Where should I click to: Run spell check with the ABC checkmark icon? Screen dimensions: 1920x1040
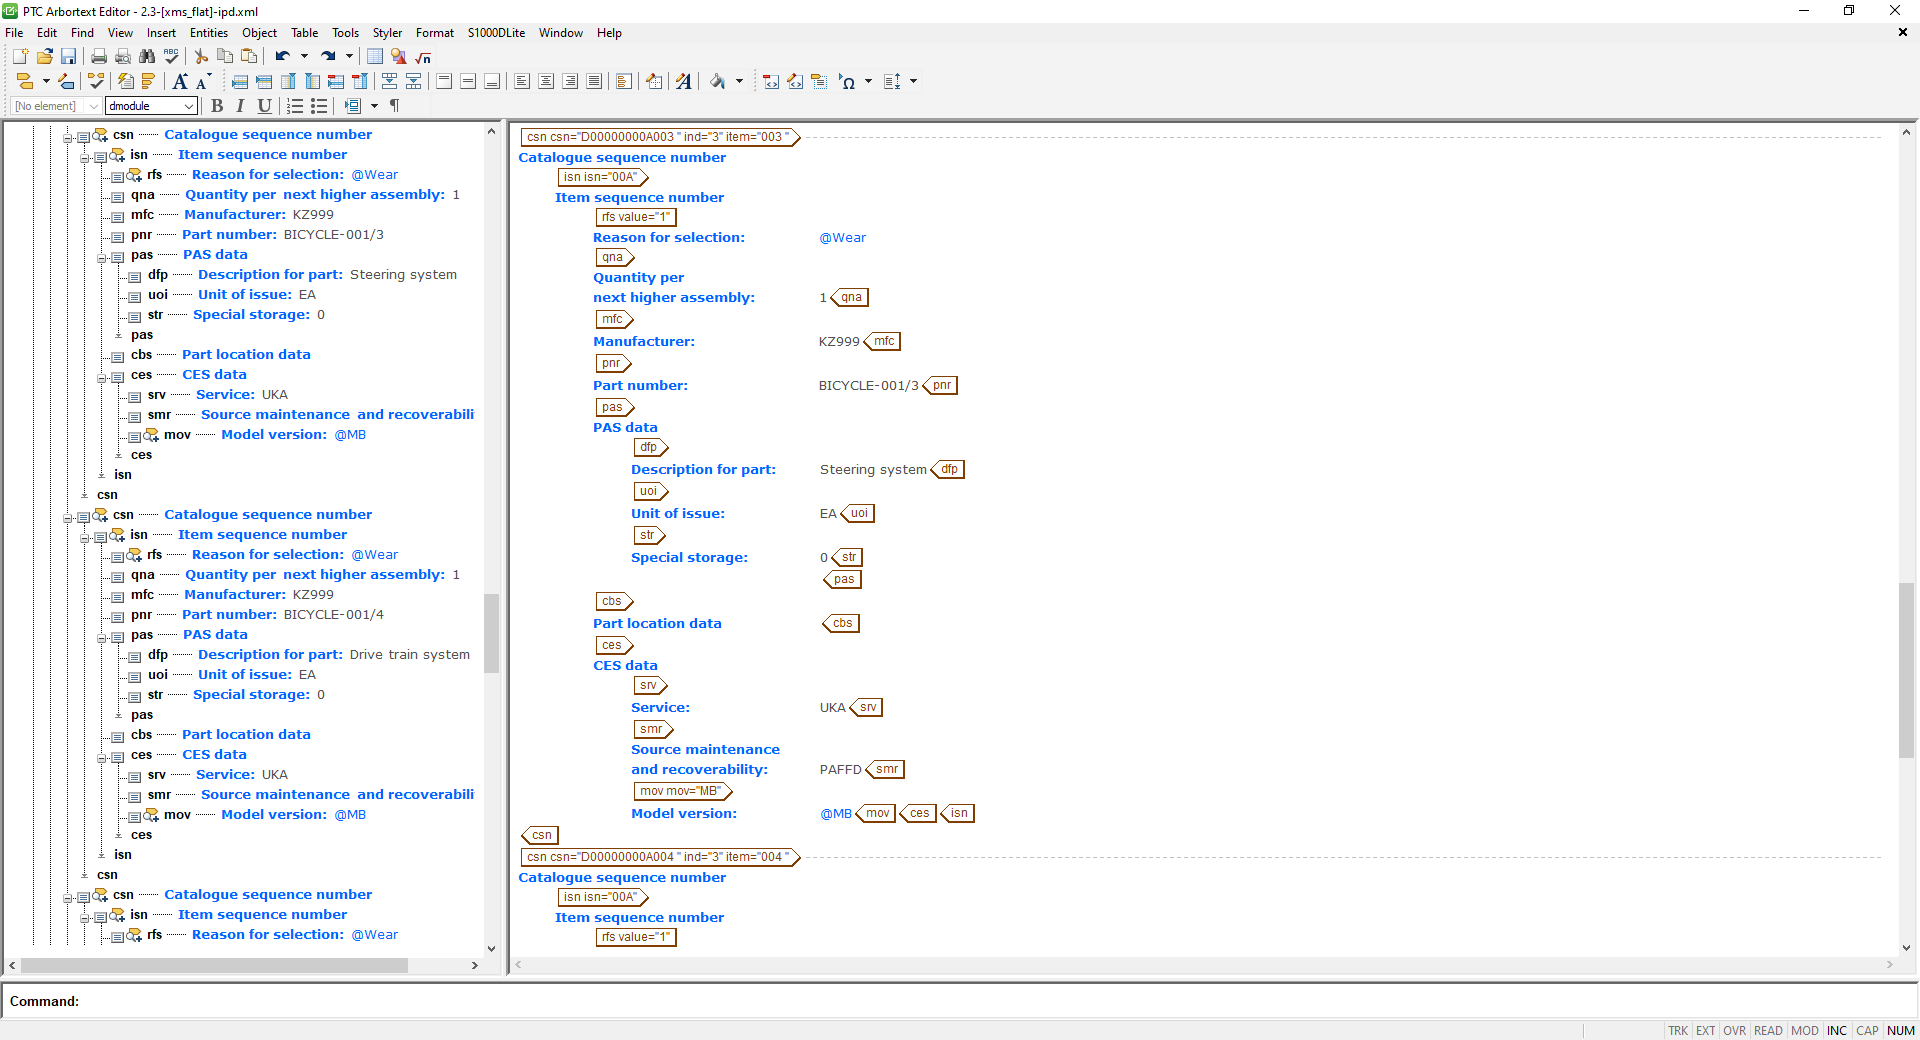tap(171, 57)
